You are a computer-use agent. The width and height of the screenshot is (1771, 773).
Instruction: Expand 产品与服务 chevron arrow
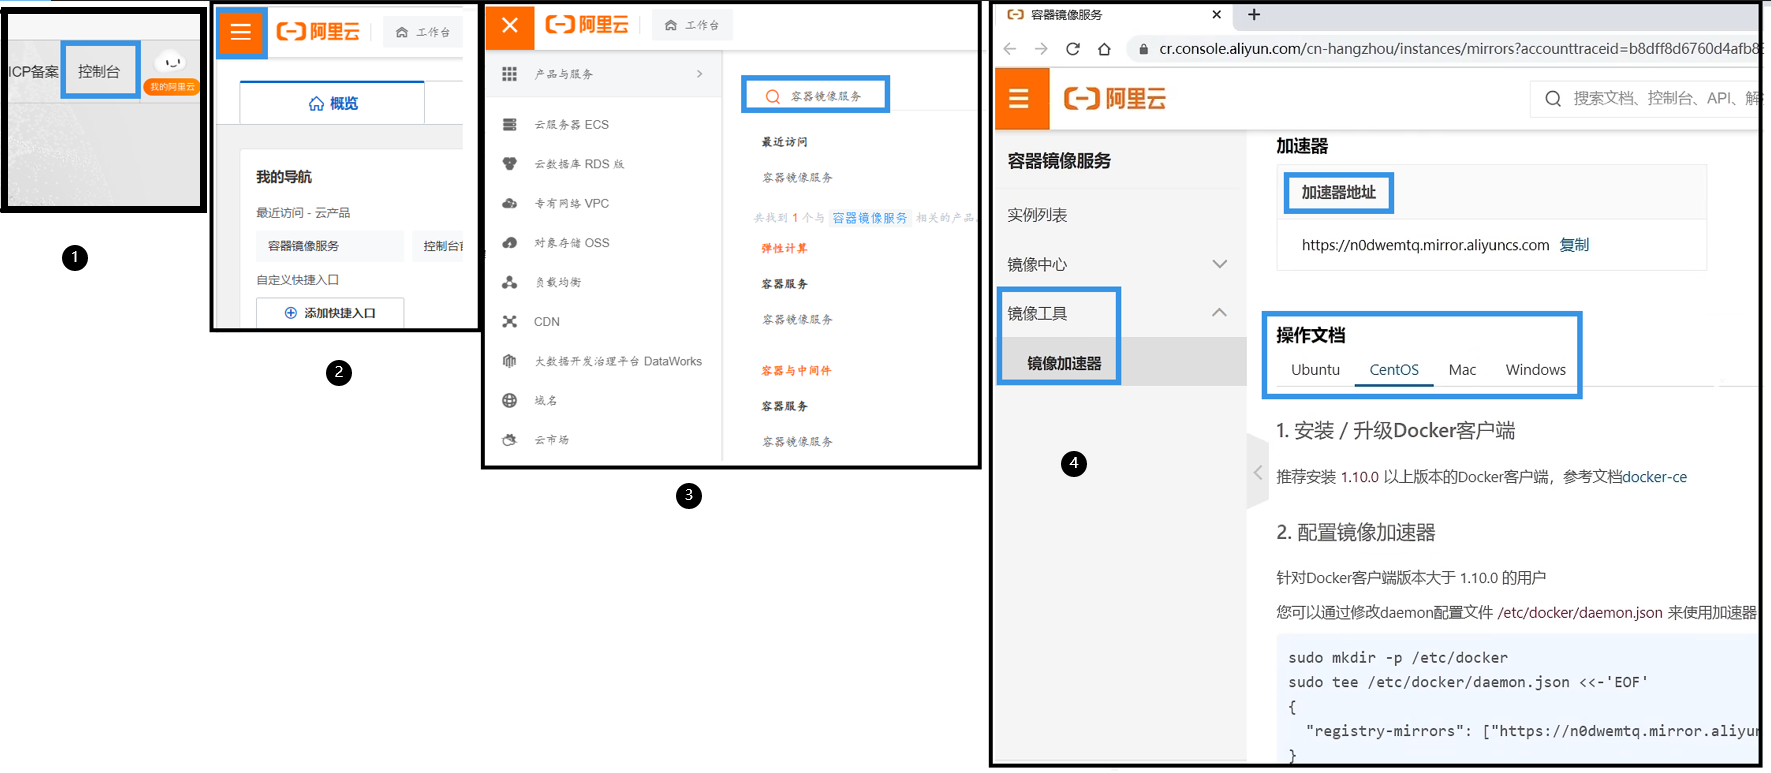[699, 74]
